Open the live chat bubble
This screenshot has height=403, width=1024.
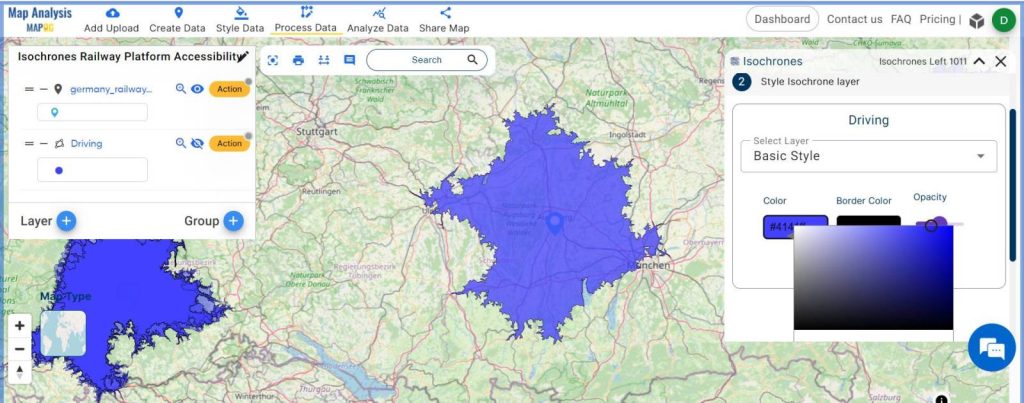[991, 347]
